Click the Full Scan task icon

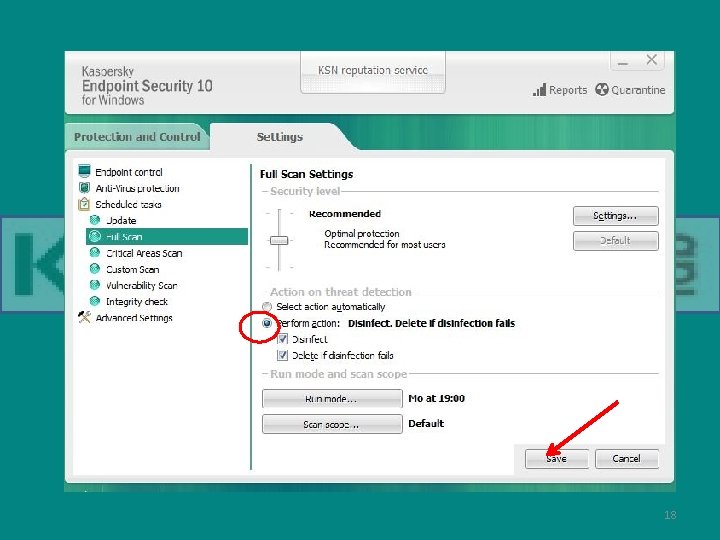point(95,236)
